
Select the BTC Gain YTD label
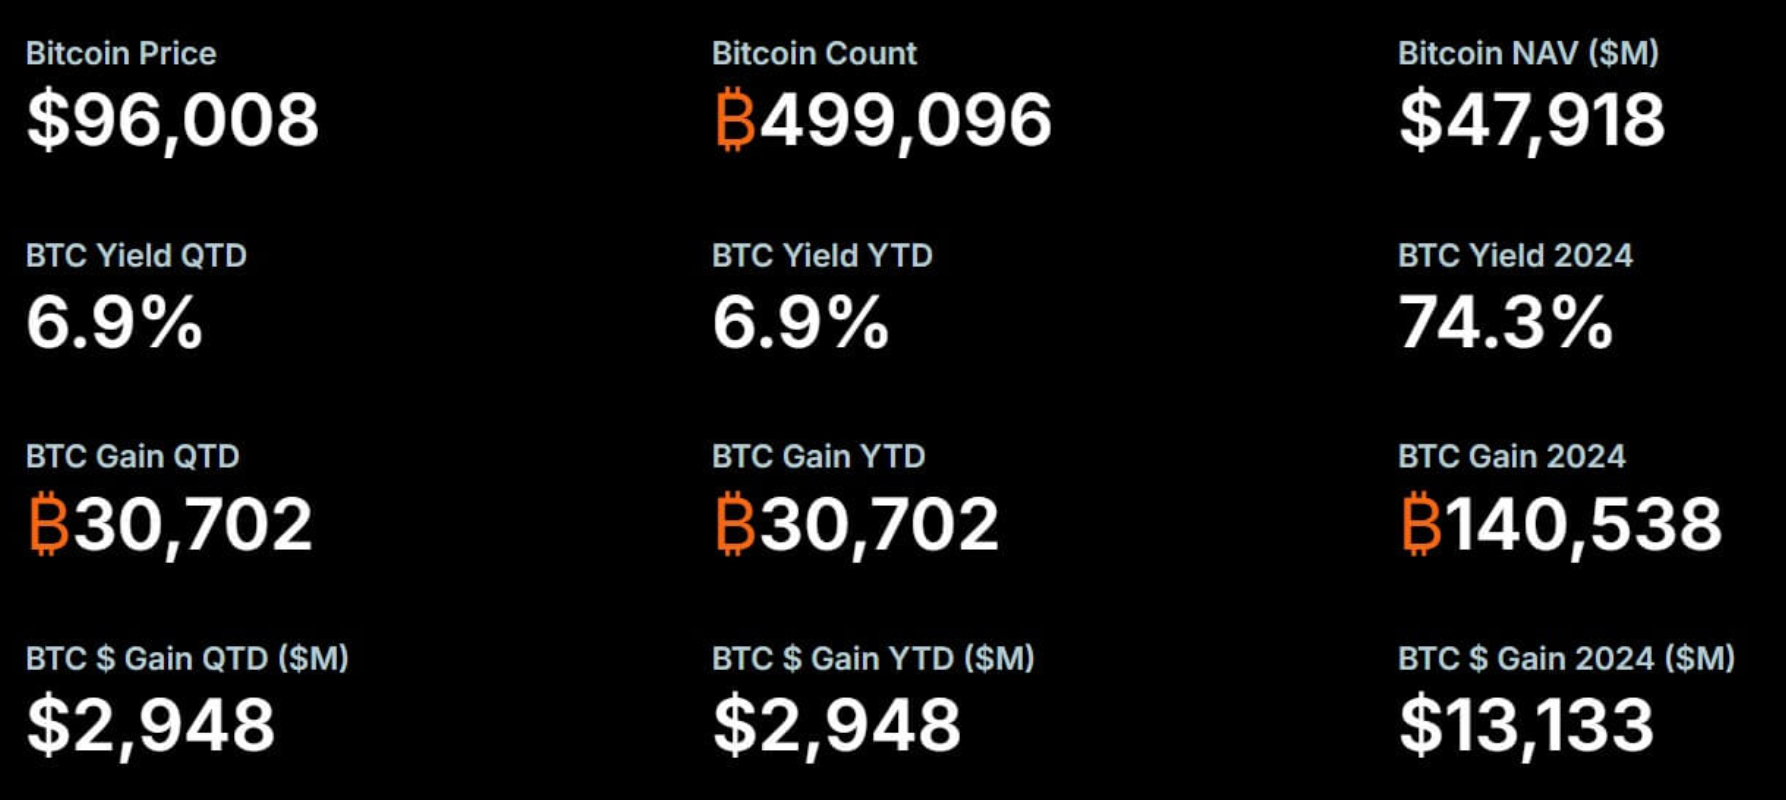[x=818, y=456]
